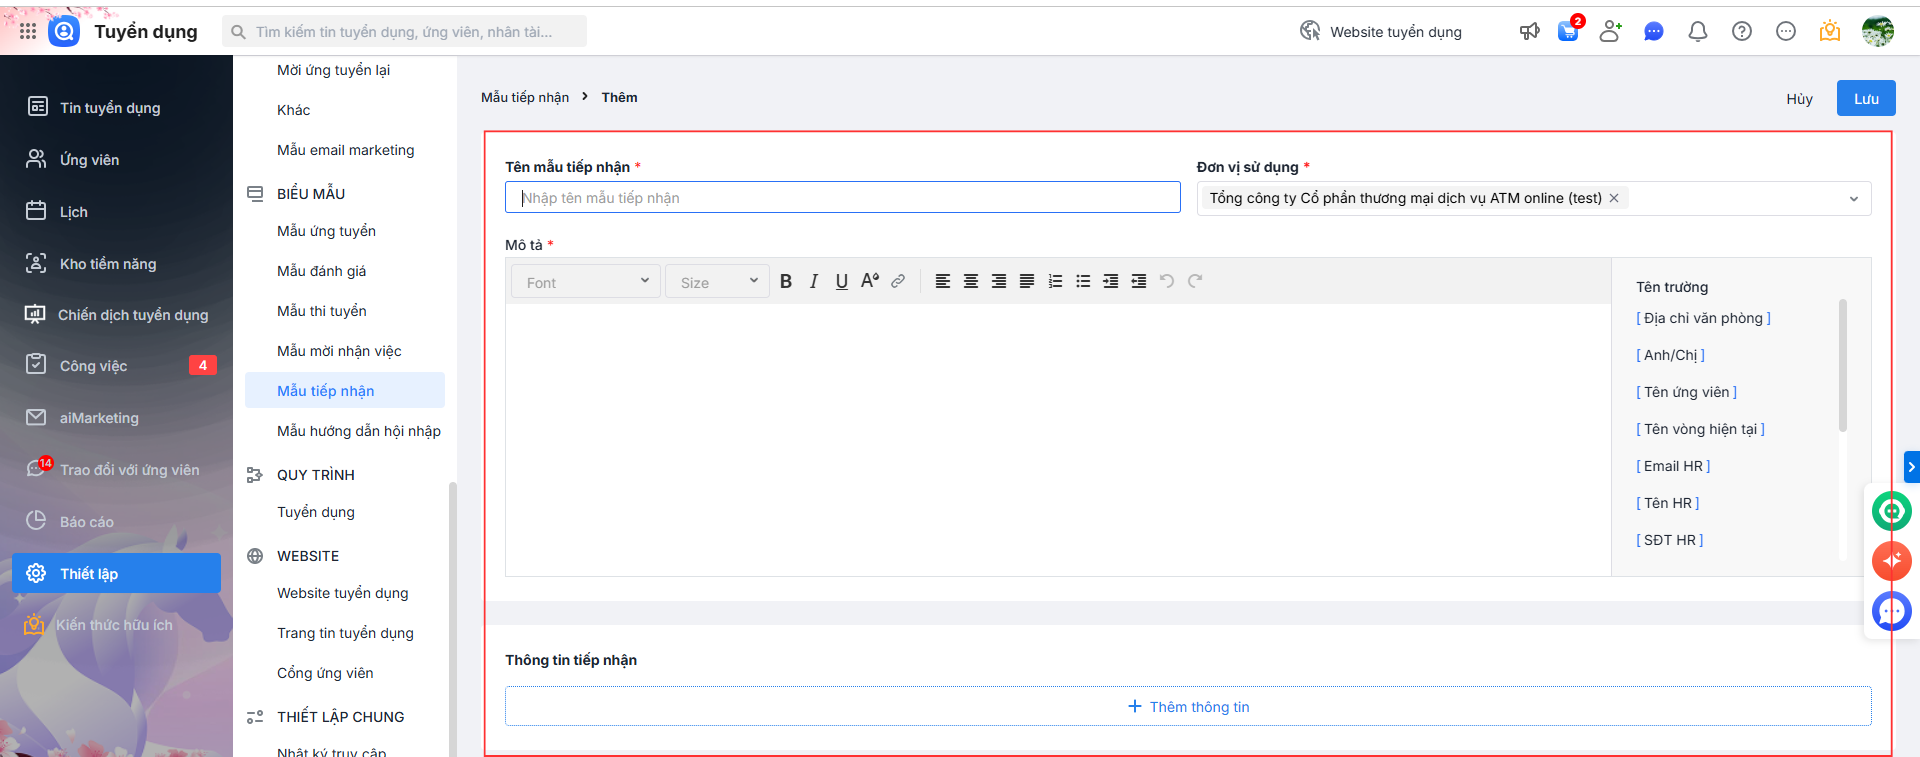The height and width of the screenshot is (757, 1920).
Task: Remove the Tổng công ty ATM online tag
Action: [x=1614, y=198]
